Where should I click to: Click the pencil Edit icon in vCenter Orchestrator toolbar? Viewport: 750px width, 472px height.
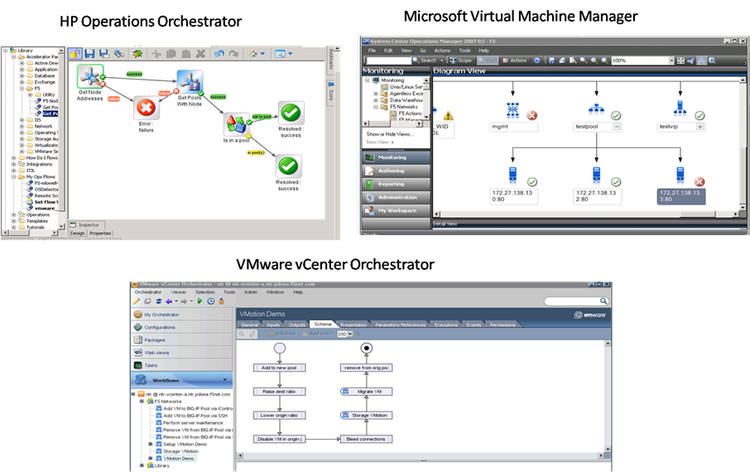(137, 301)
